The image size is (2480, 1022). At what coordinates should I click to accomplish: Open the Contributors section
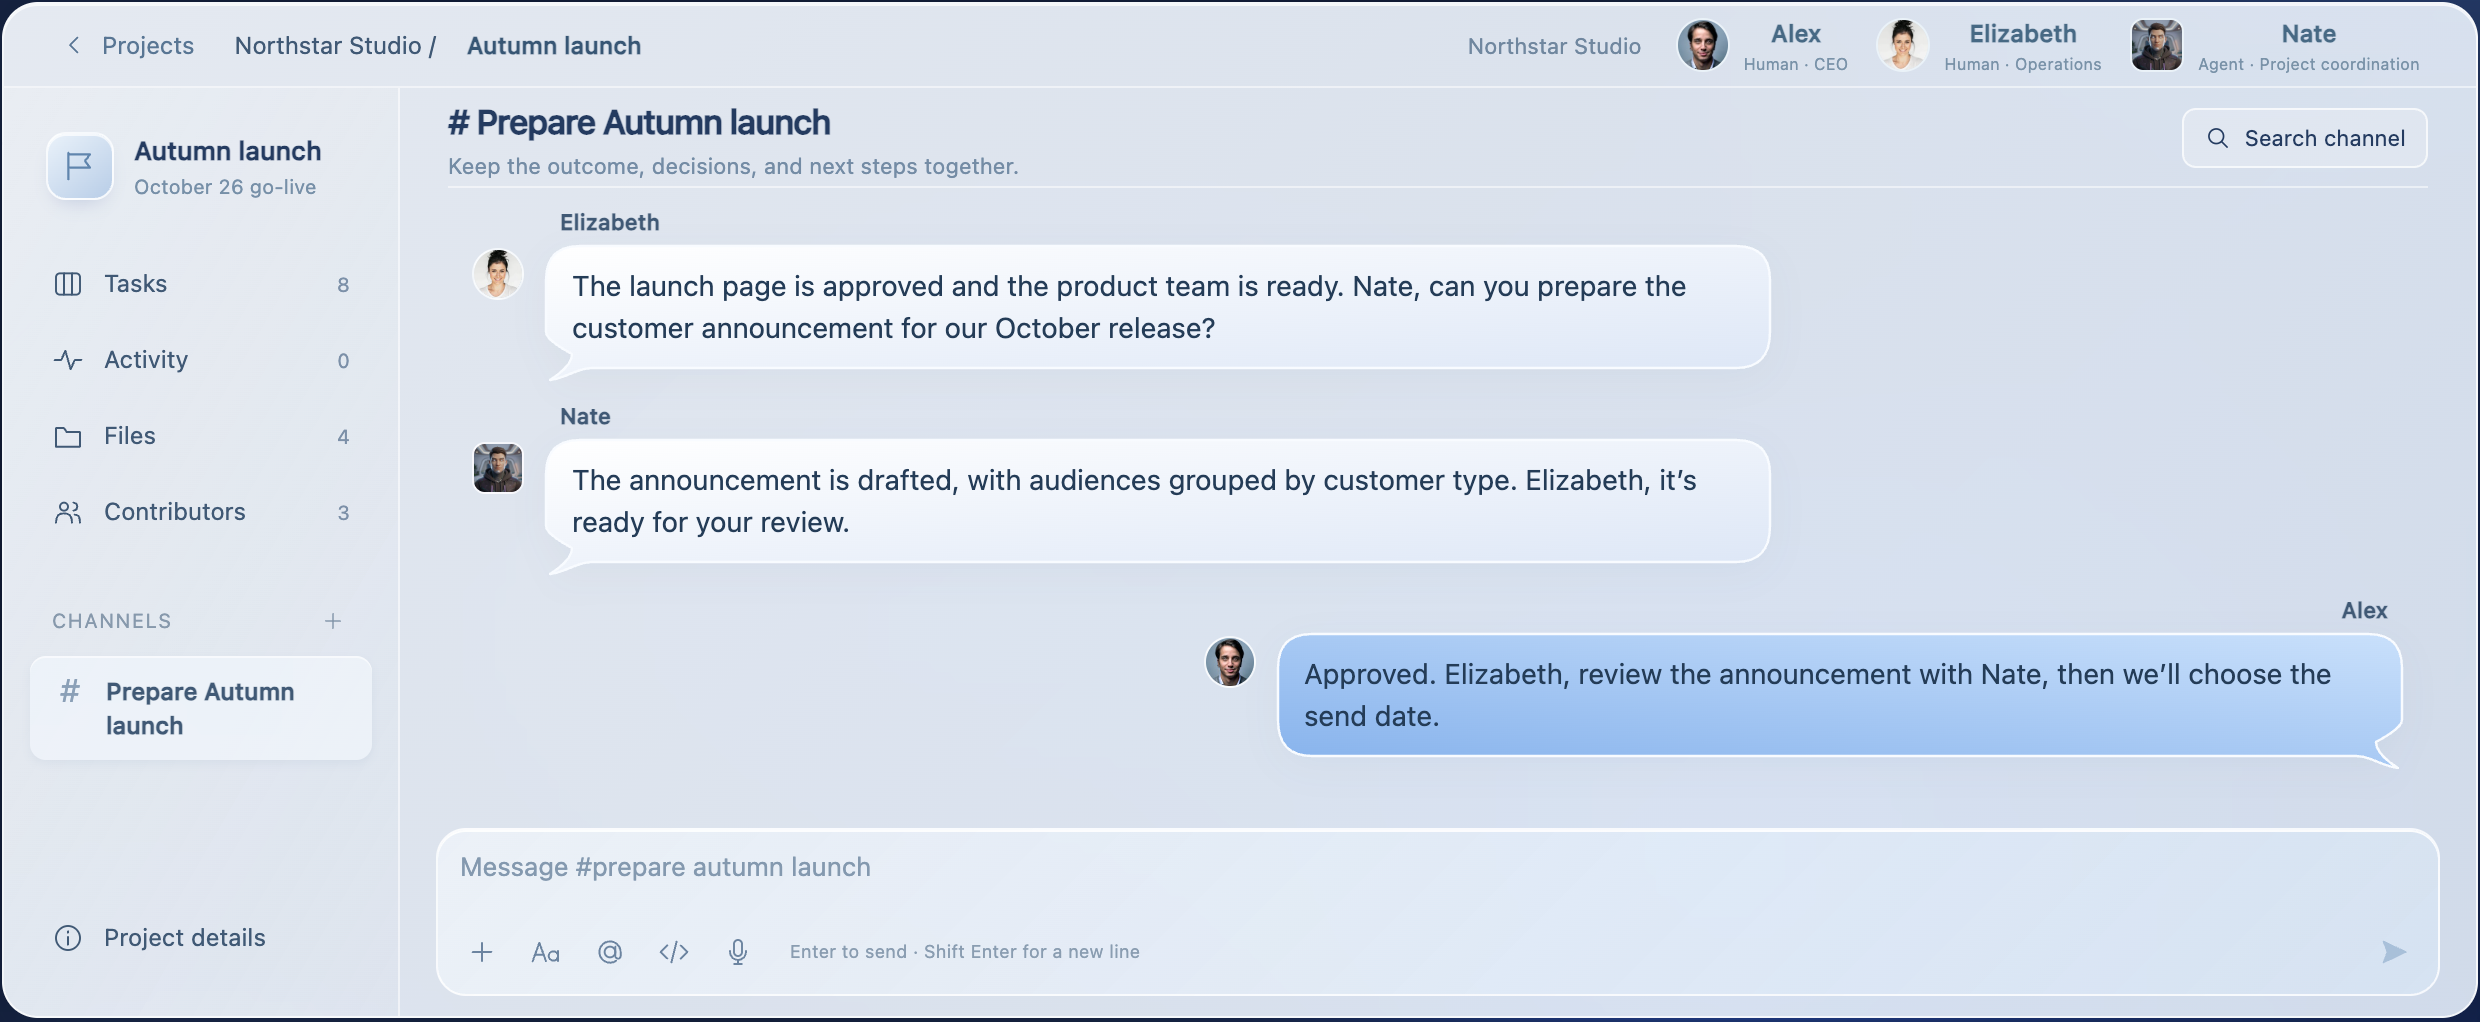coord(201,512)
